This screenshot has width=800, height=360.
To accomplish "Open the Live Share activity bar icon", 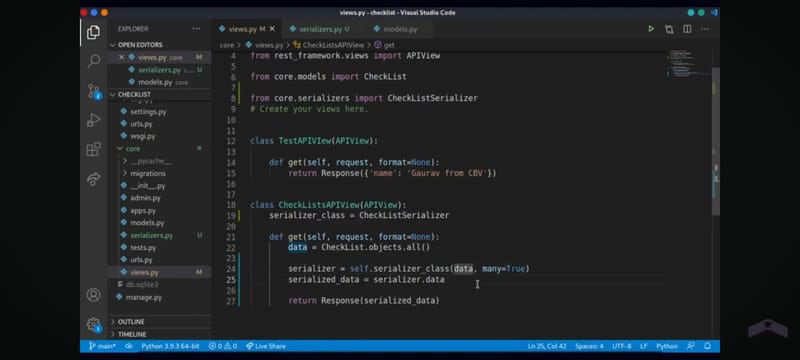I will click(x=94, y=178).
